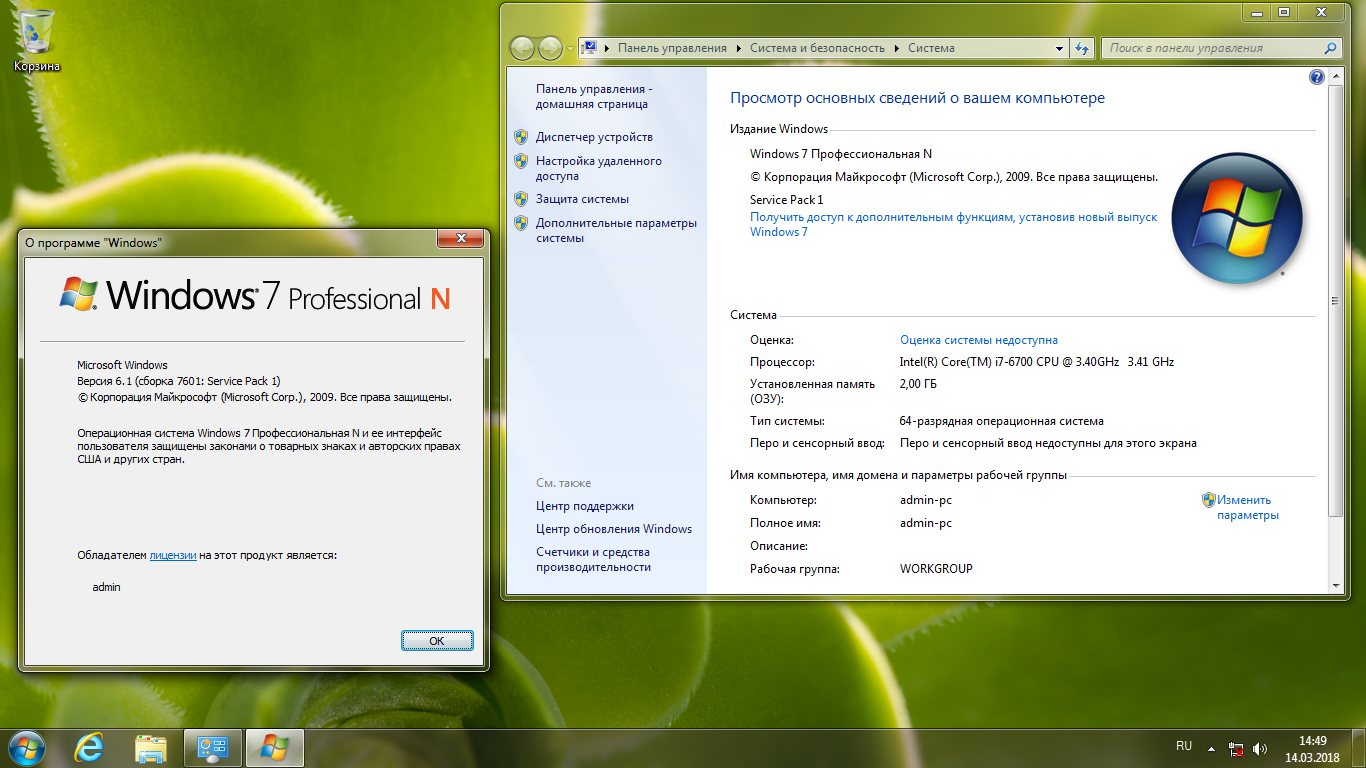1366x768 pixels.
Task: Open the Корзина desktop icon
Action: coord(37,40)
